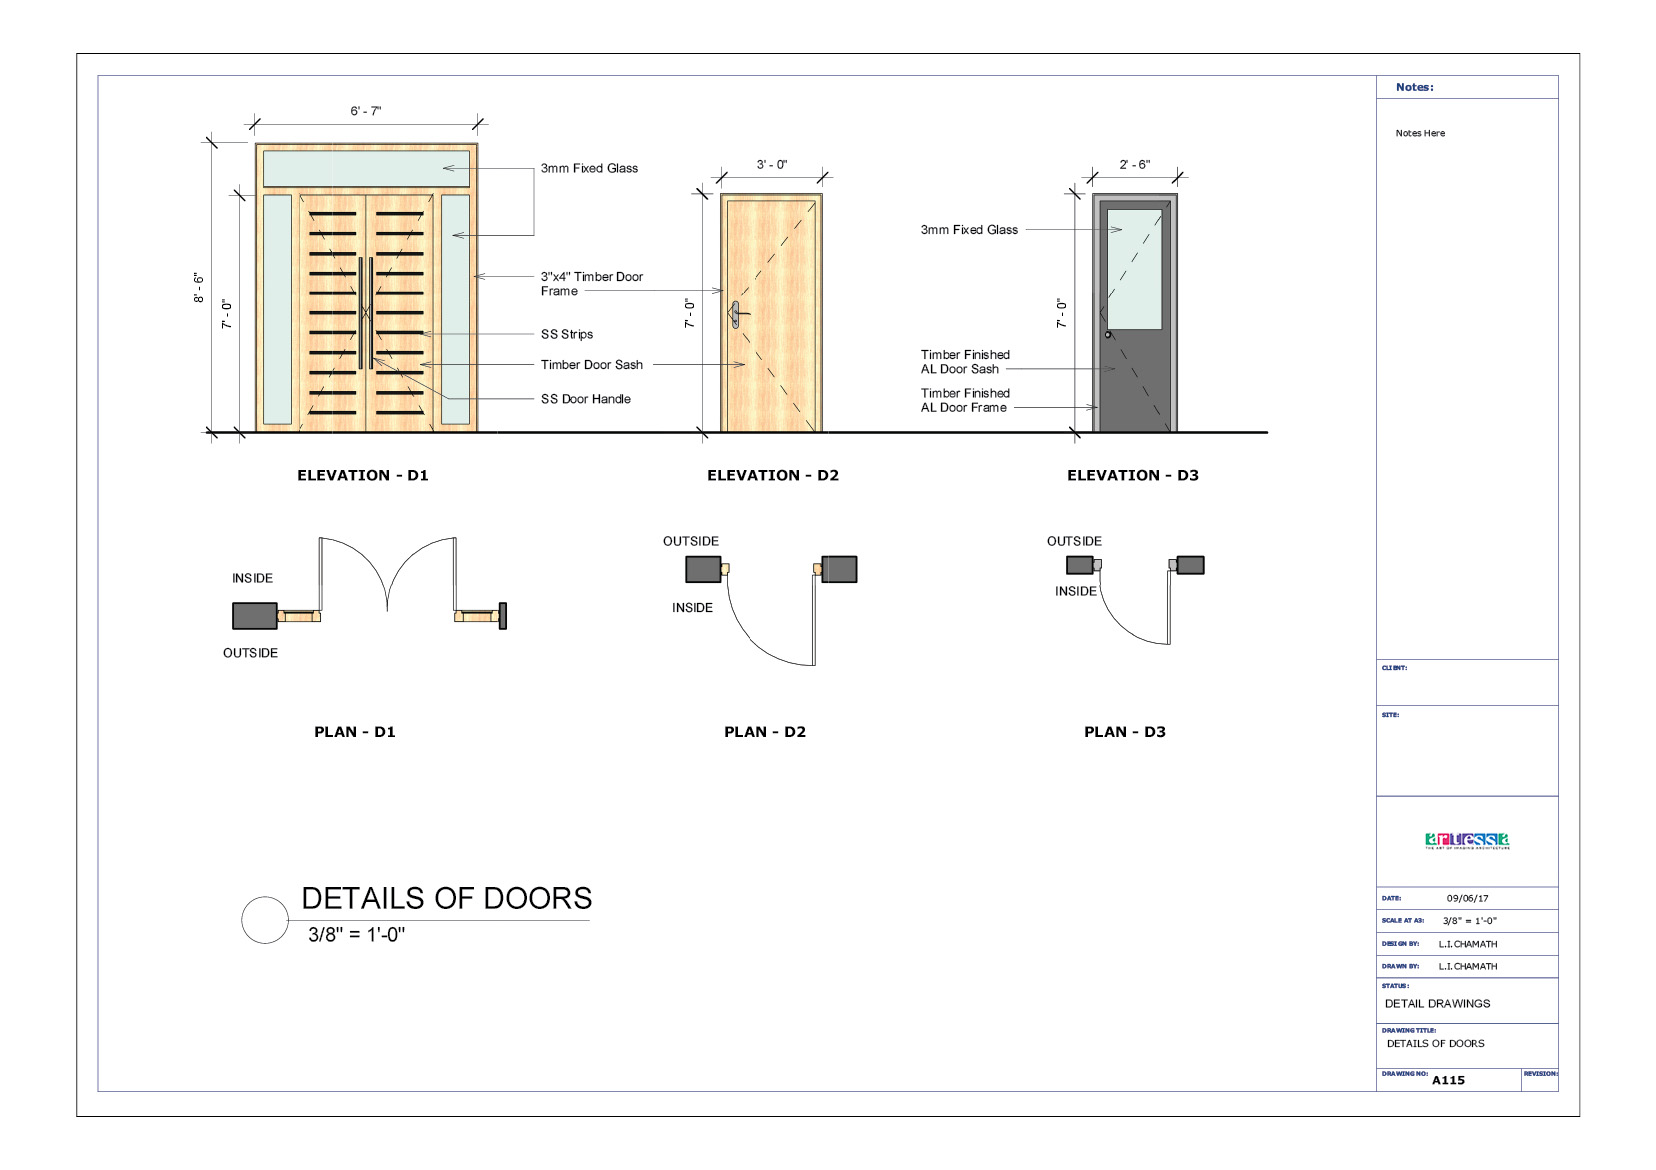Select the PLAN - D3 view label
The image size is (1656, 1170).
tap(1124, 732)
